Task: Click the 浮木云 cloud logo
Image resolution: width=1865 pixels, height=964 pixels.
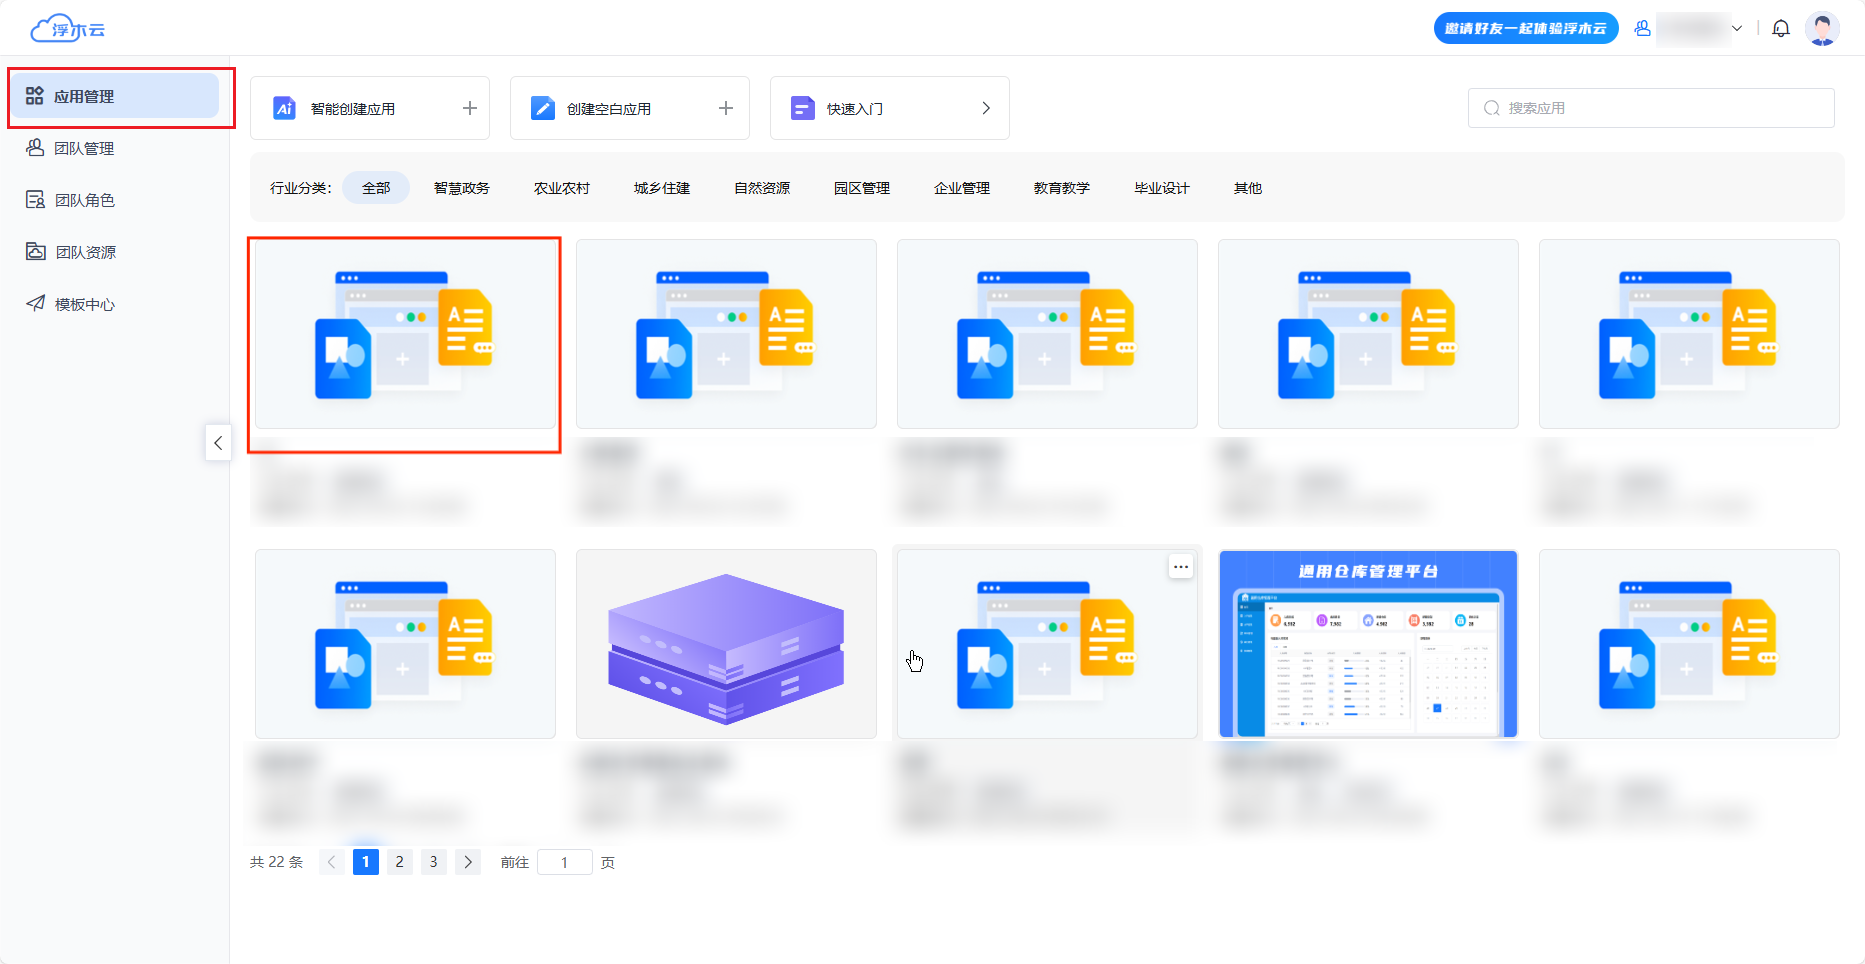Action: tap(68, 29)
